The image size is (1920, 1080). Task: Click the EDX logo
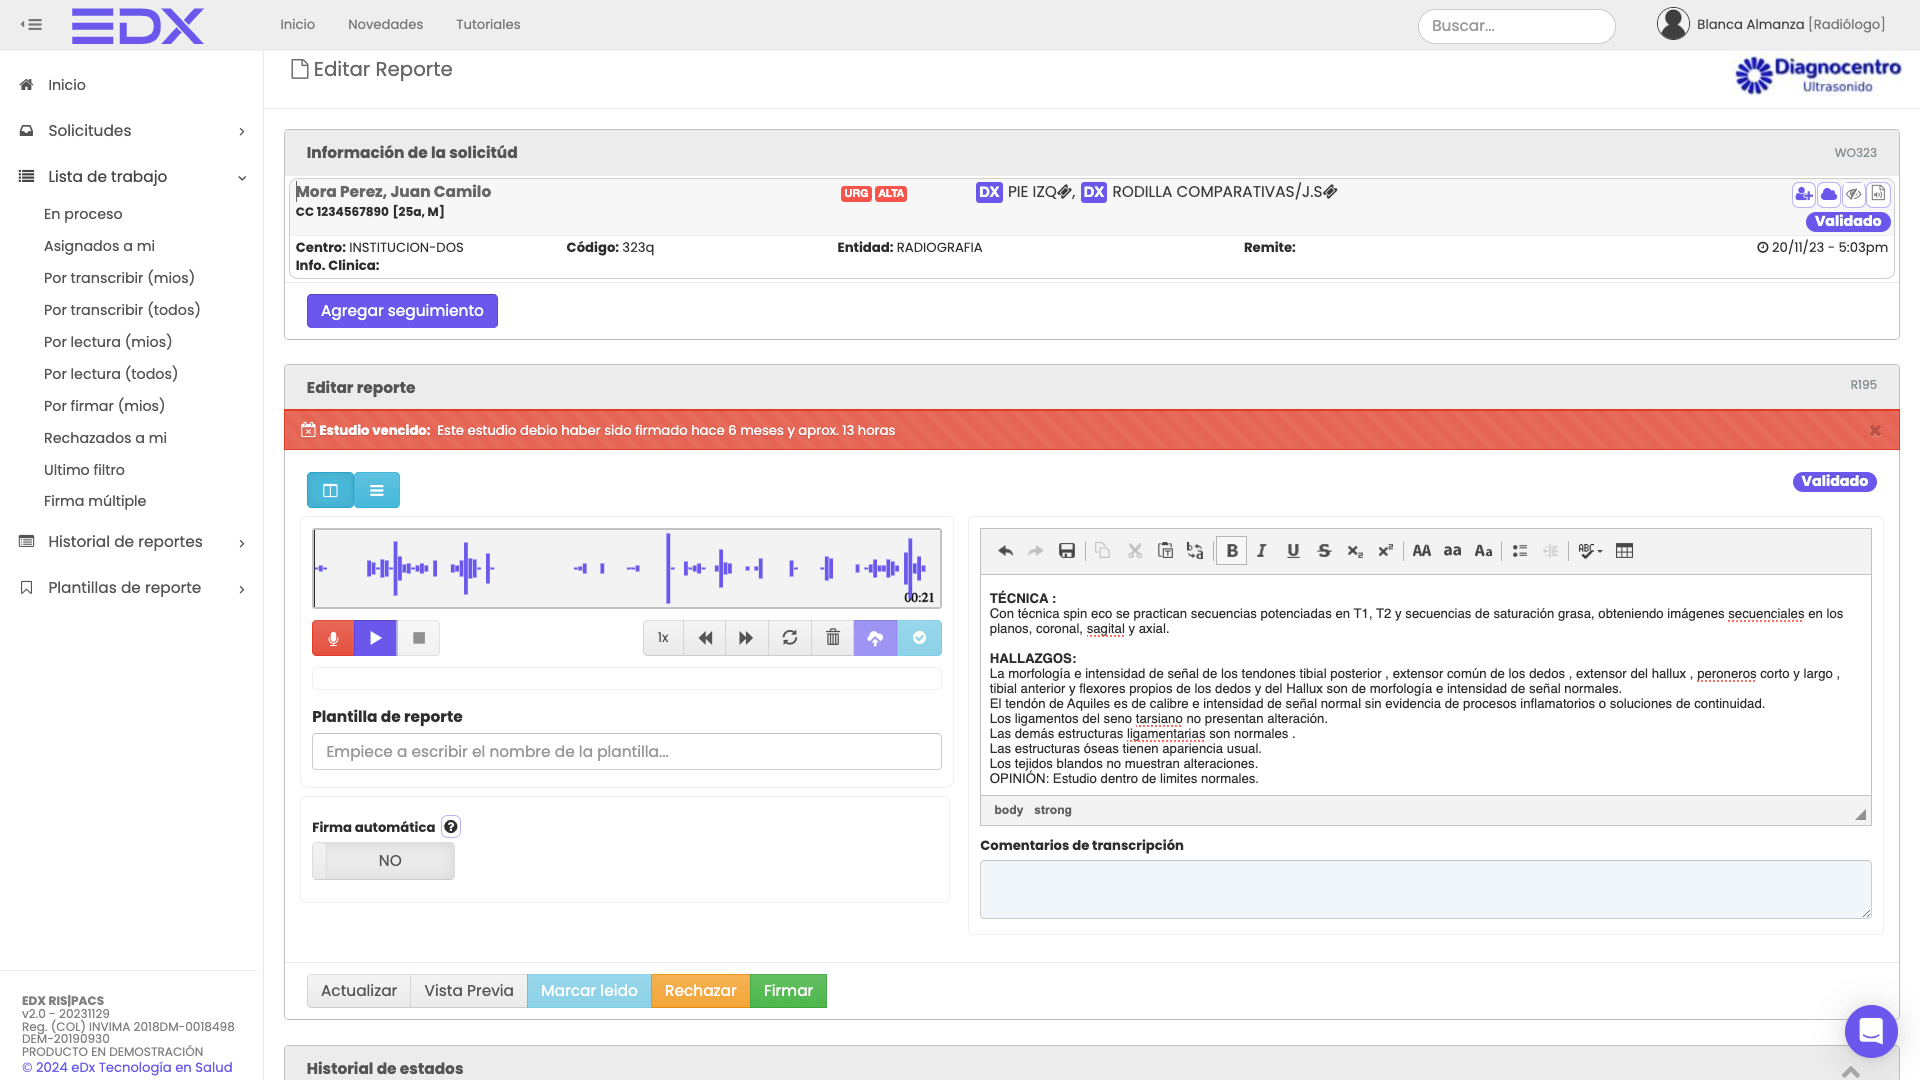coord(138,26)
